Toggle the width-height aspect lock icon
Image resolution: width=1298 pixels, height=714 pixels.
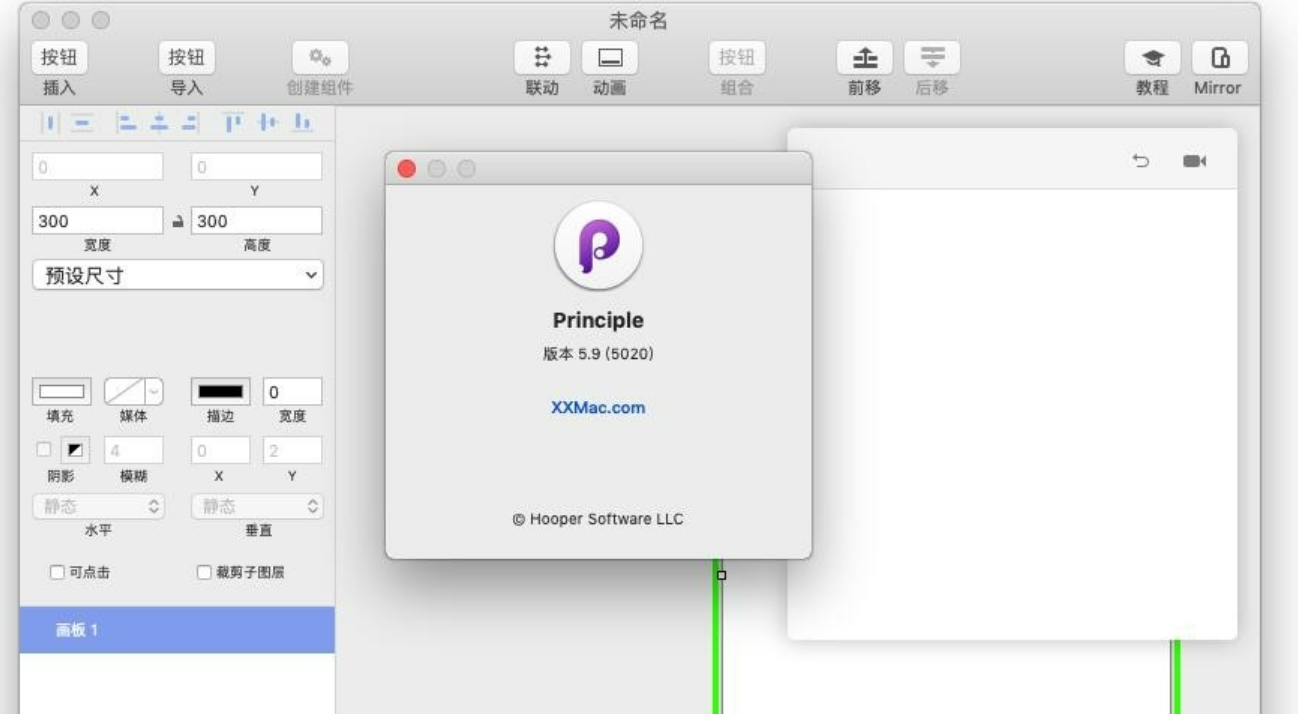click(178, 222)
